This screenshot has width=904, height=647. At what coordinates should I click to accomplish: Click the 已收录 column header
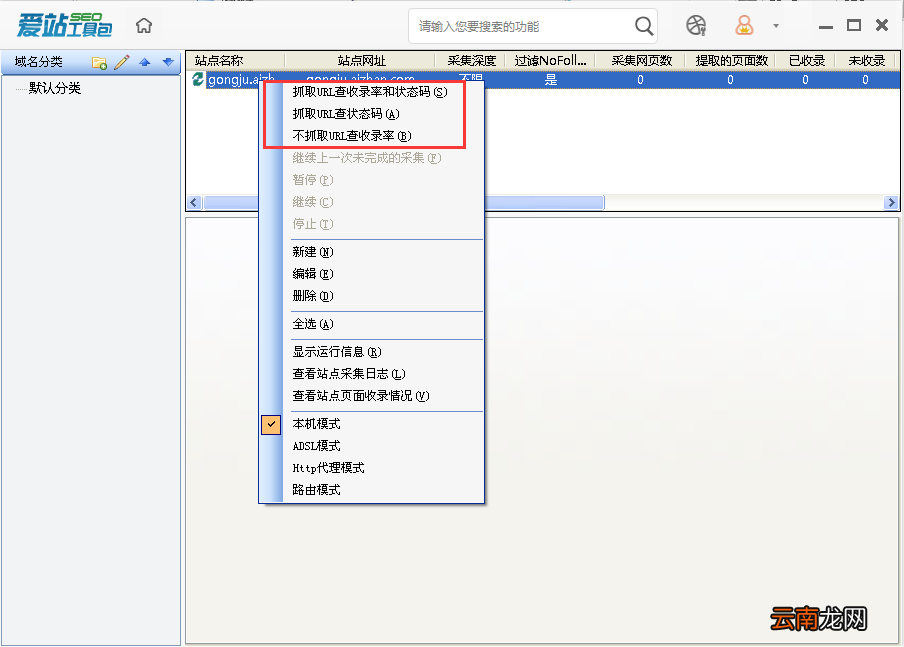[806, 61]
